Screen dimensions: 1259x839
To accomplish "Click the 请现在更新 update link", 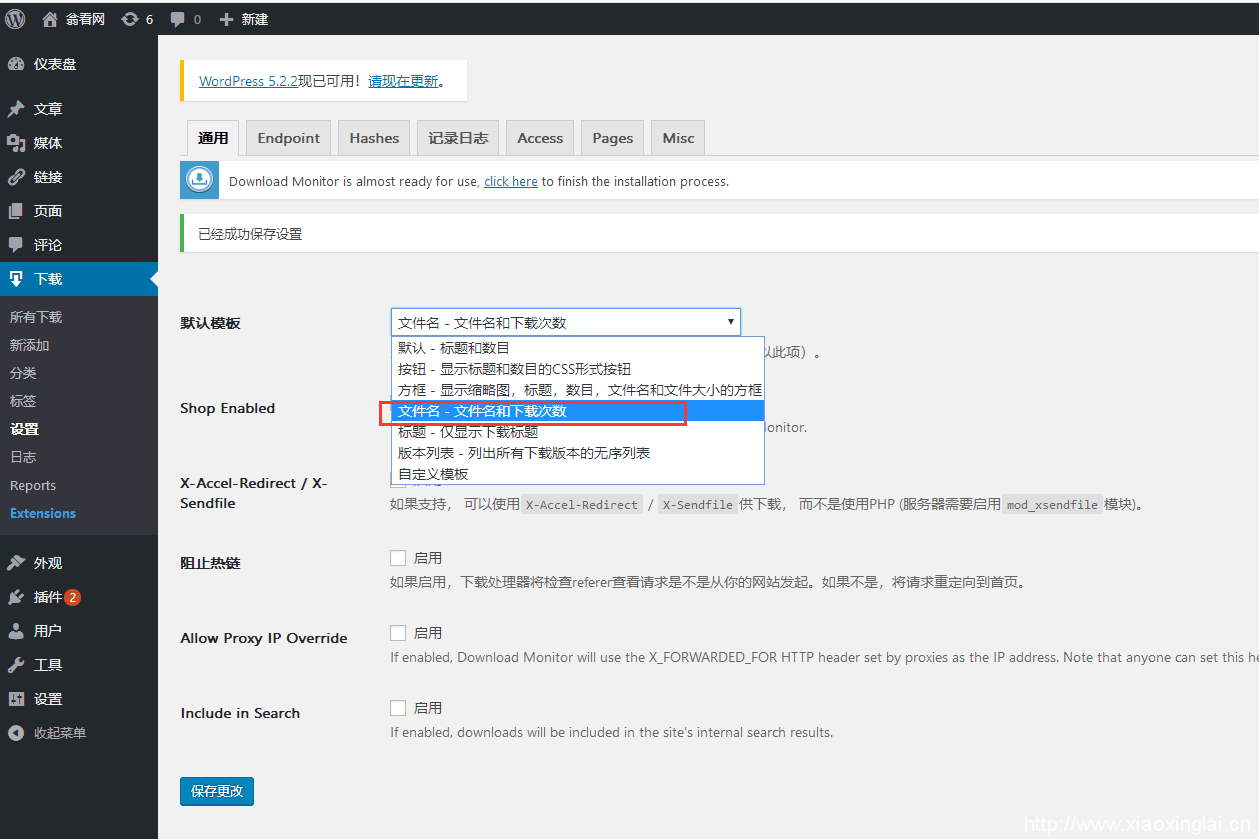I will 403,81.
